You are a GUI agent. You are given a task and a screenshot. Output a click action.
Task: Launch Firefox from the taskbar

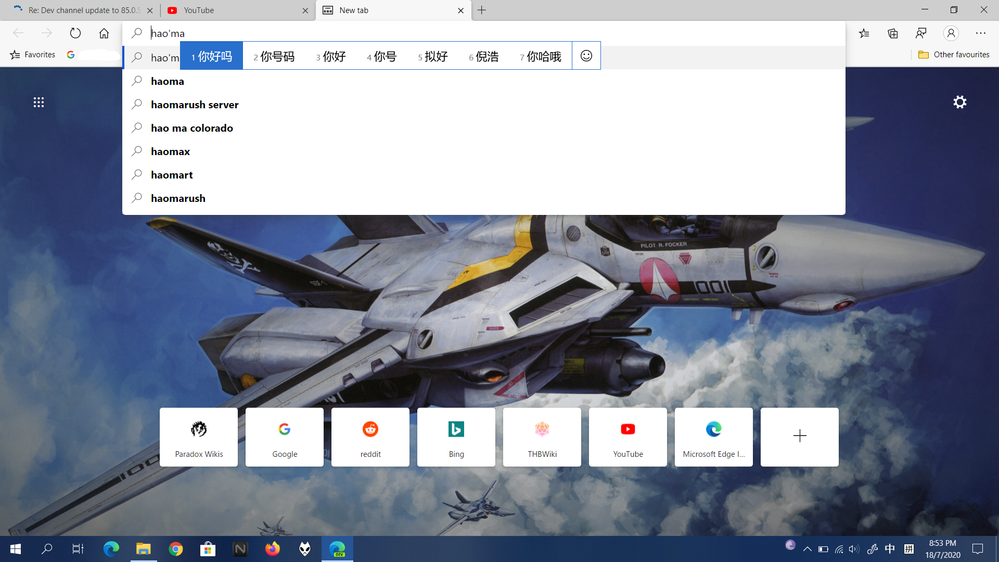click(273, 549)
